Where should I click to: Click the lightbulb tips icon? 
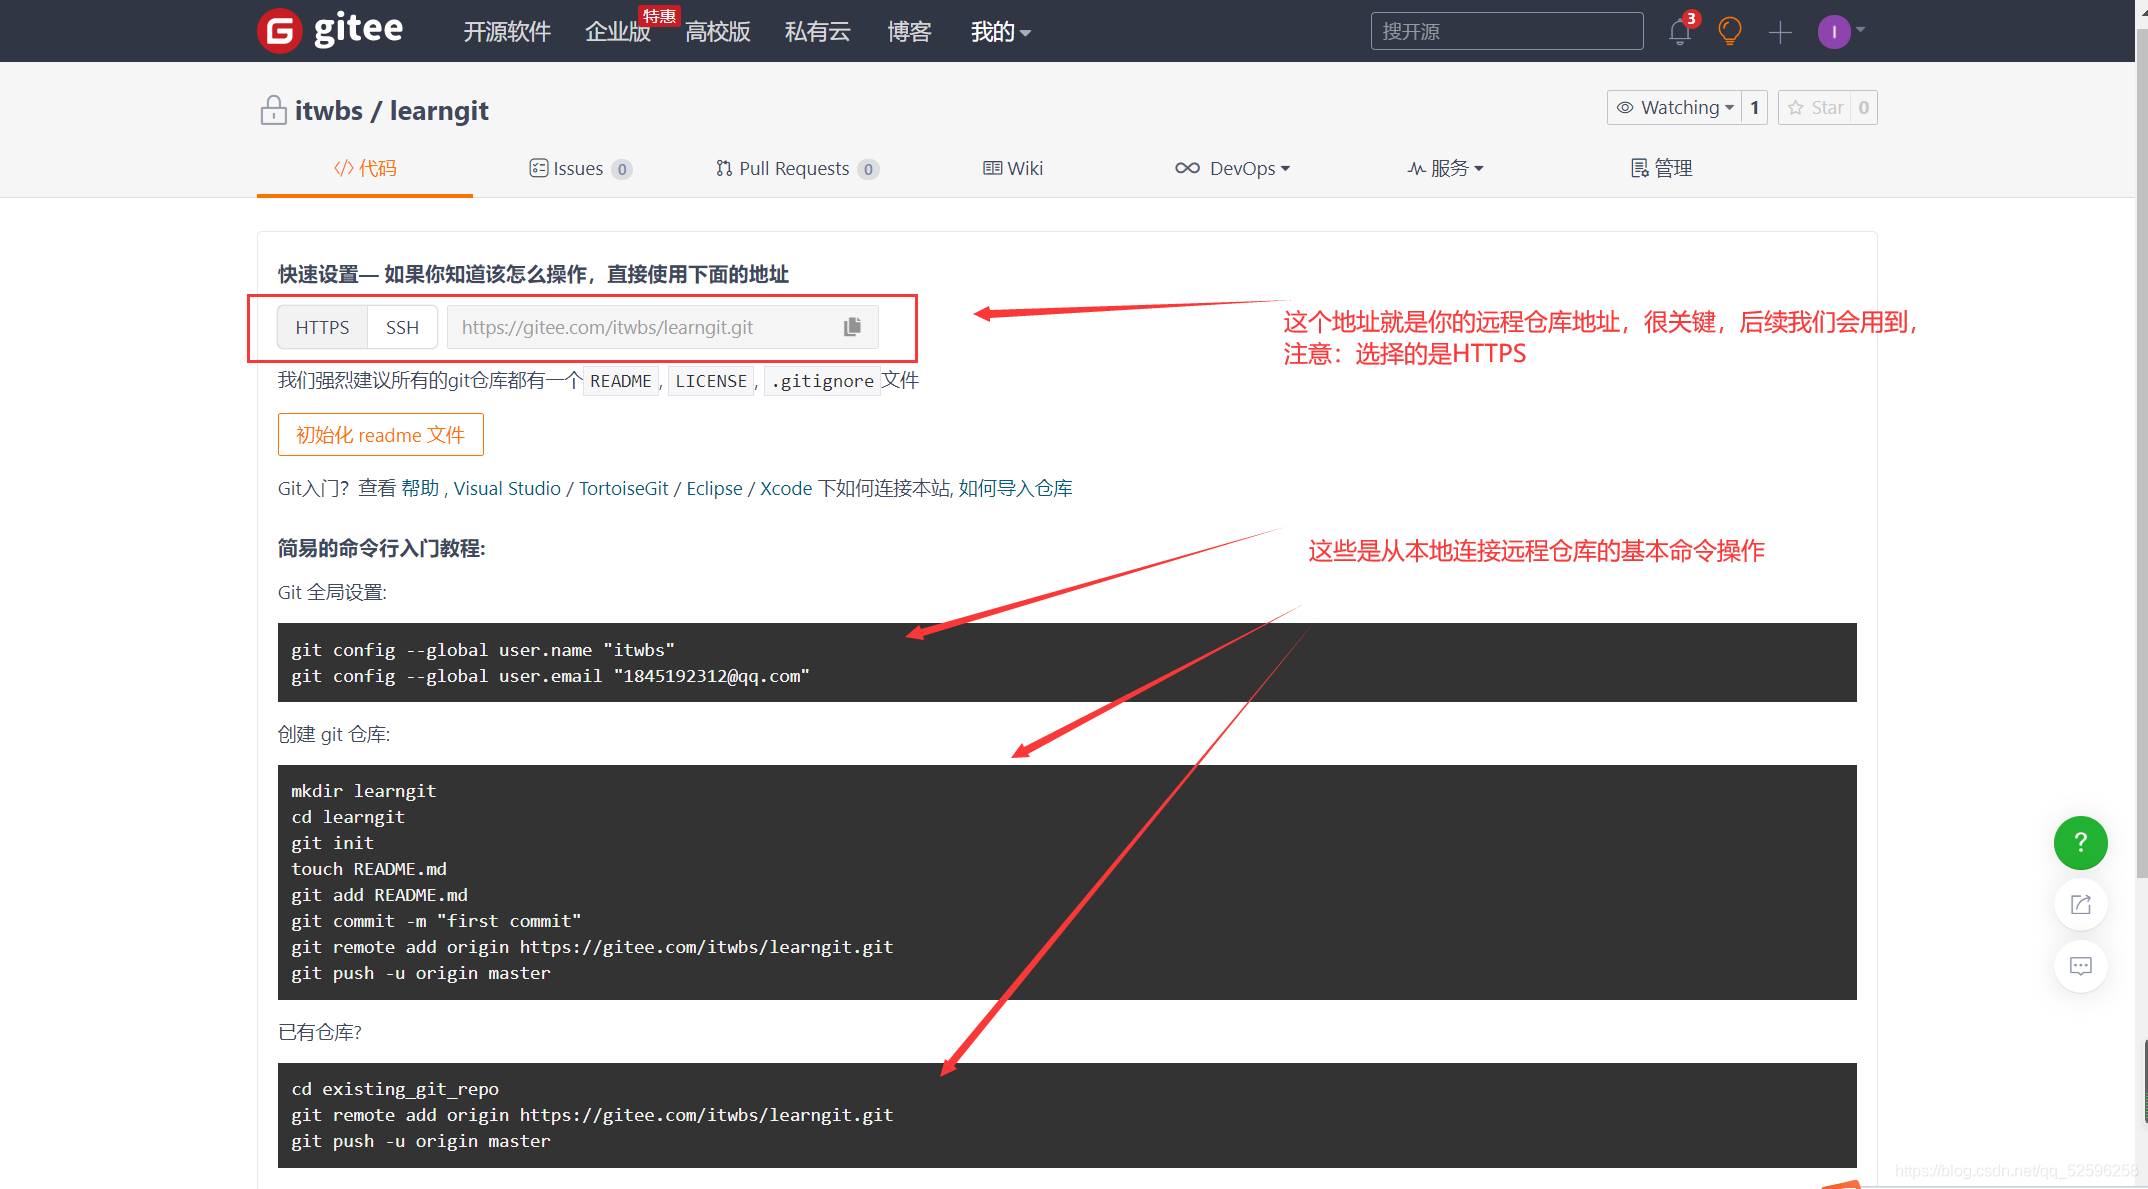pyautogui.click(x=1730, y=32)
